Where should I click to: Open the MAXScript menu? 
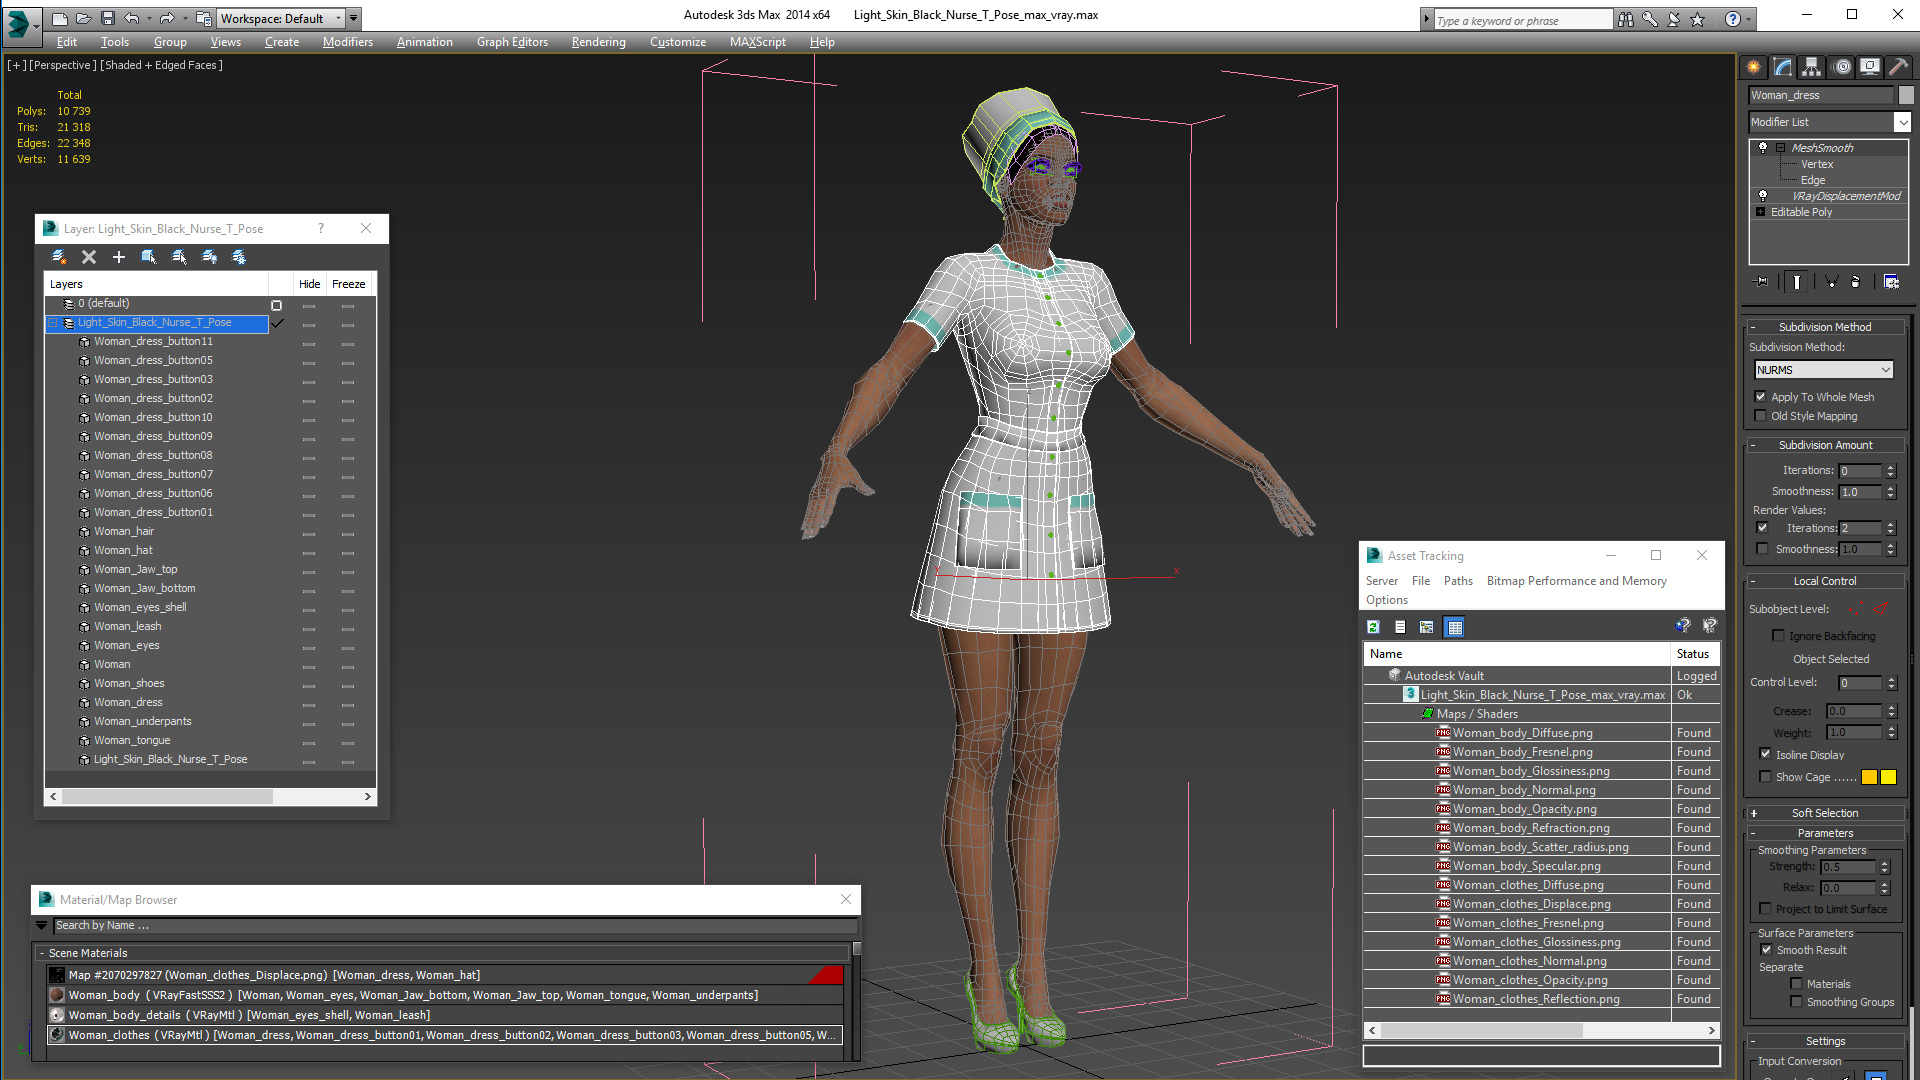(x=757, y=42)
